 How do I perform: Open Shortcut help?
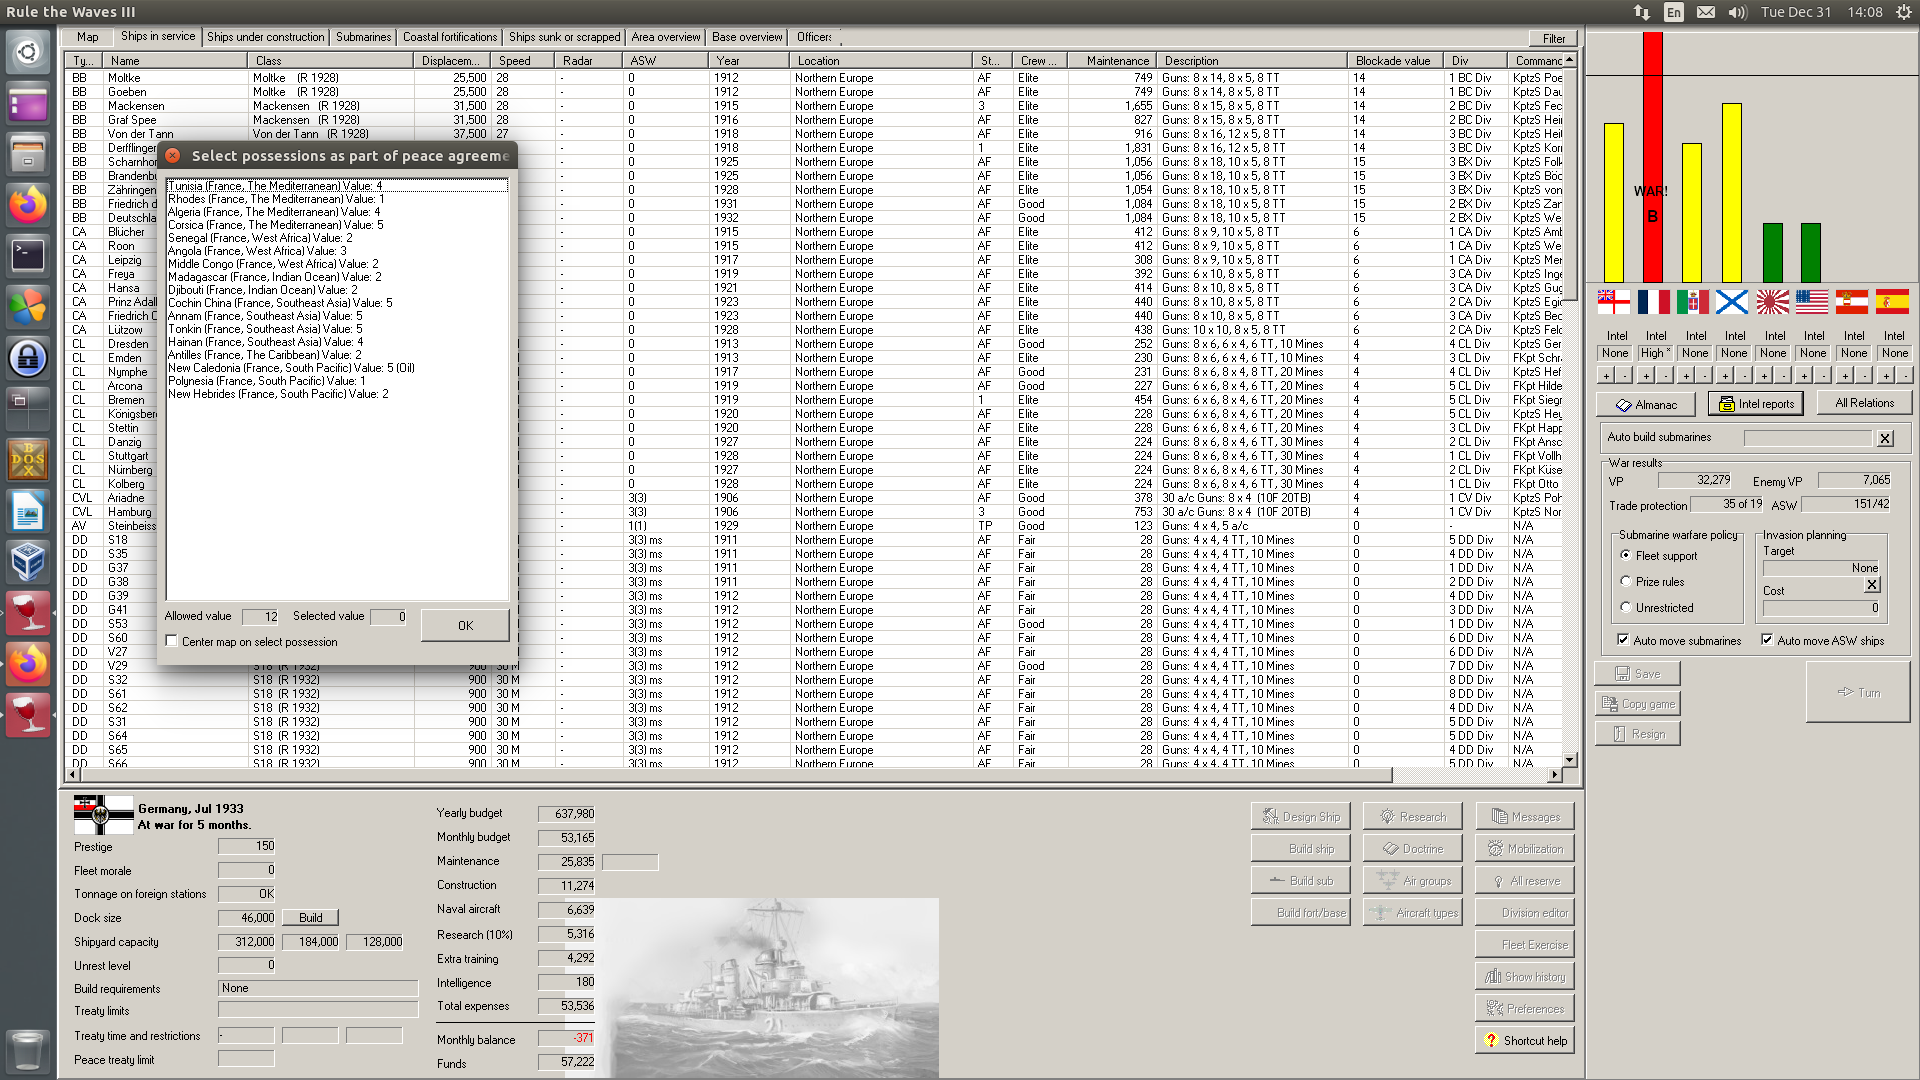pyautogui.click(x=1524, y=1040)
